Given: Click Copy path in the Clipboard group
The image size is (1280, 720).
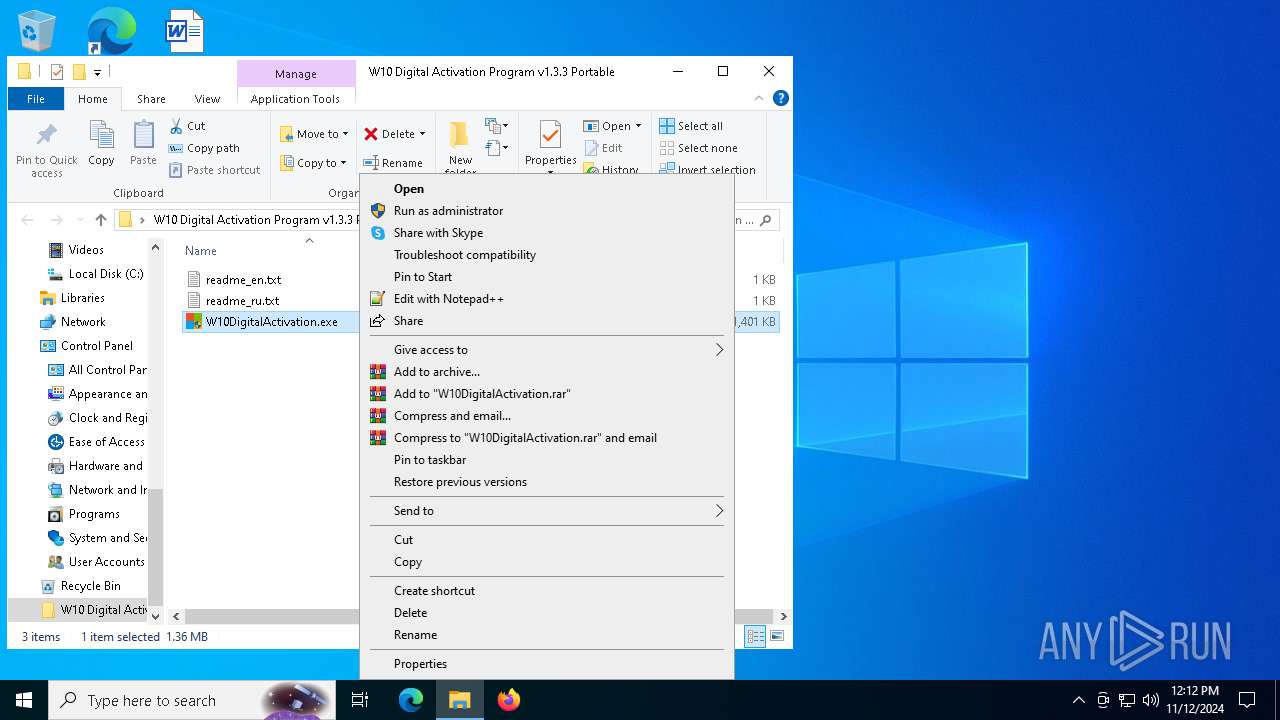Looking at the screenshot, I should pos(204,148).
